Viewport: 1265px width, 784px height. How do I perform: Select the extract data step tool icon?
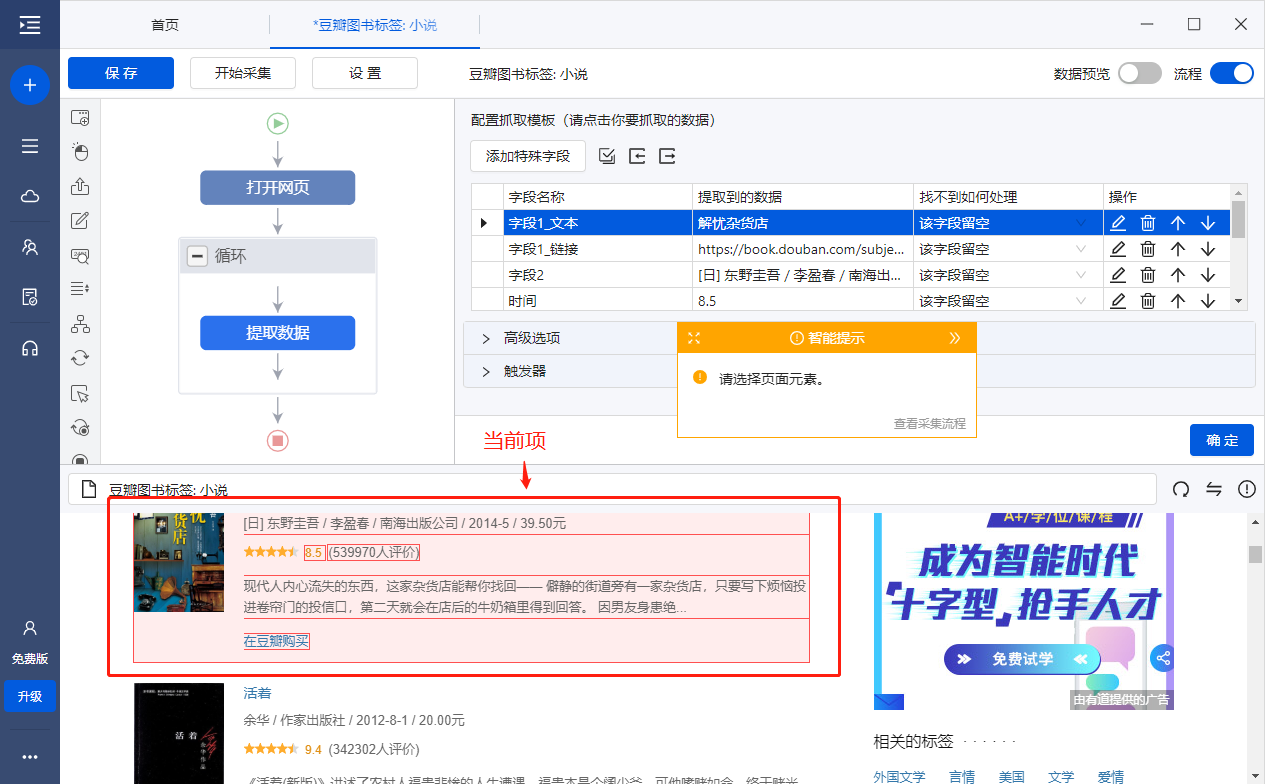[x=80, y=187]
